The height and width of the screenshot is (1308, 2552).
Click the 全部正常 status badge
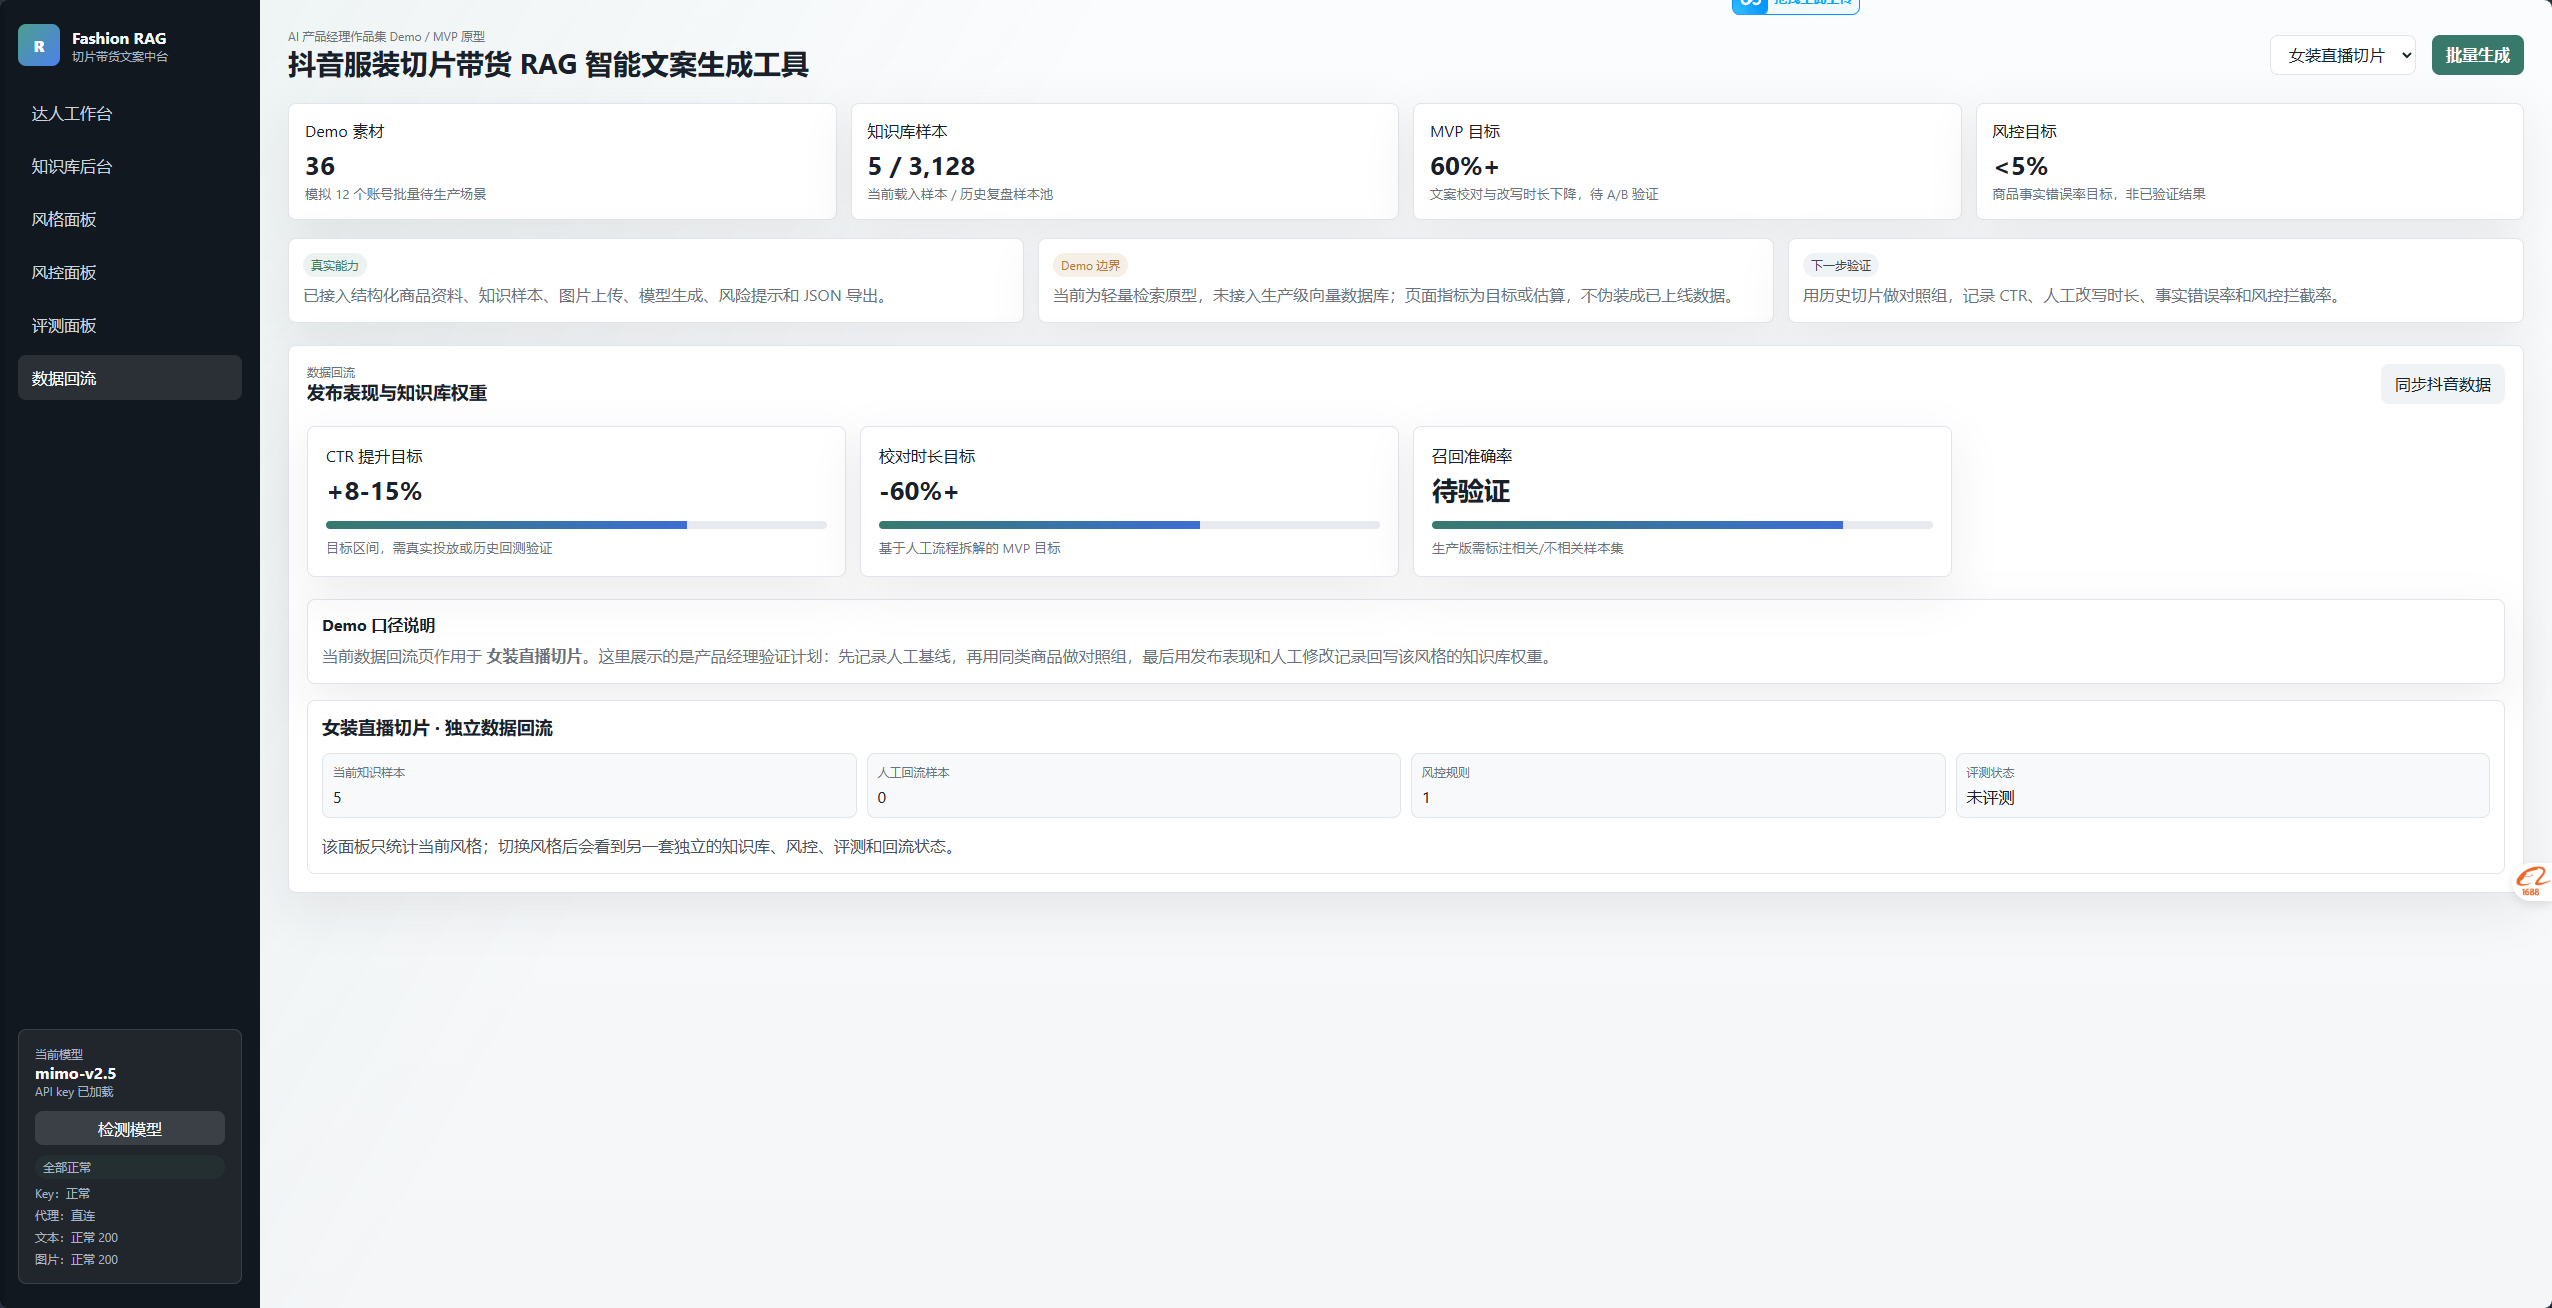click(x=130, y=1167)
